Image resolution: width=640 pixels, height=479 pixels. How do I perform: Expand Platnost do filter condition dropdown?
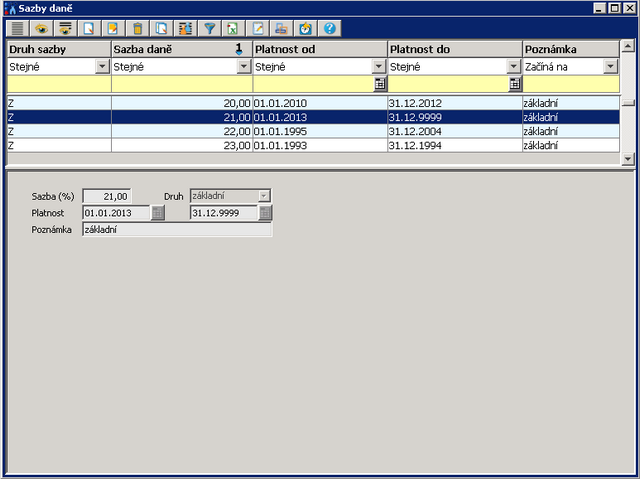coord(515,67)
